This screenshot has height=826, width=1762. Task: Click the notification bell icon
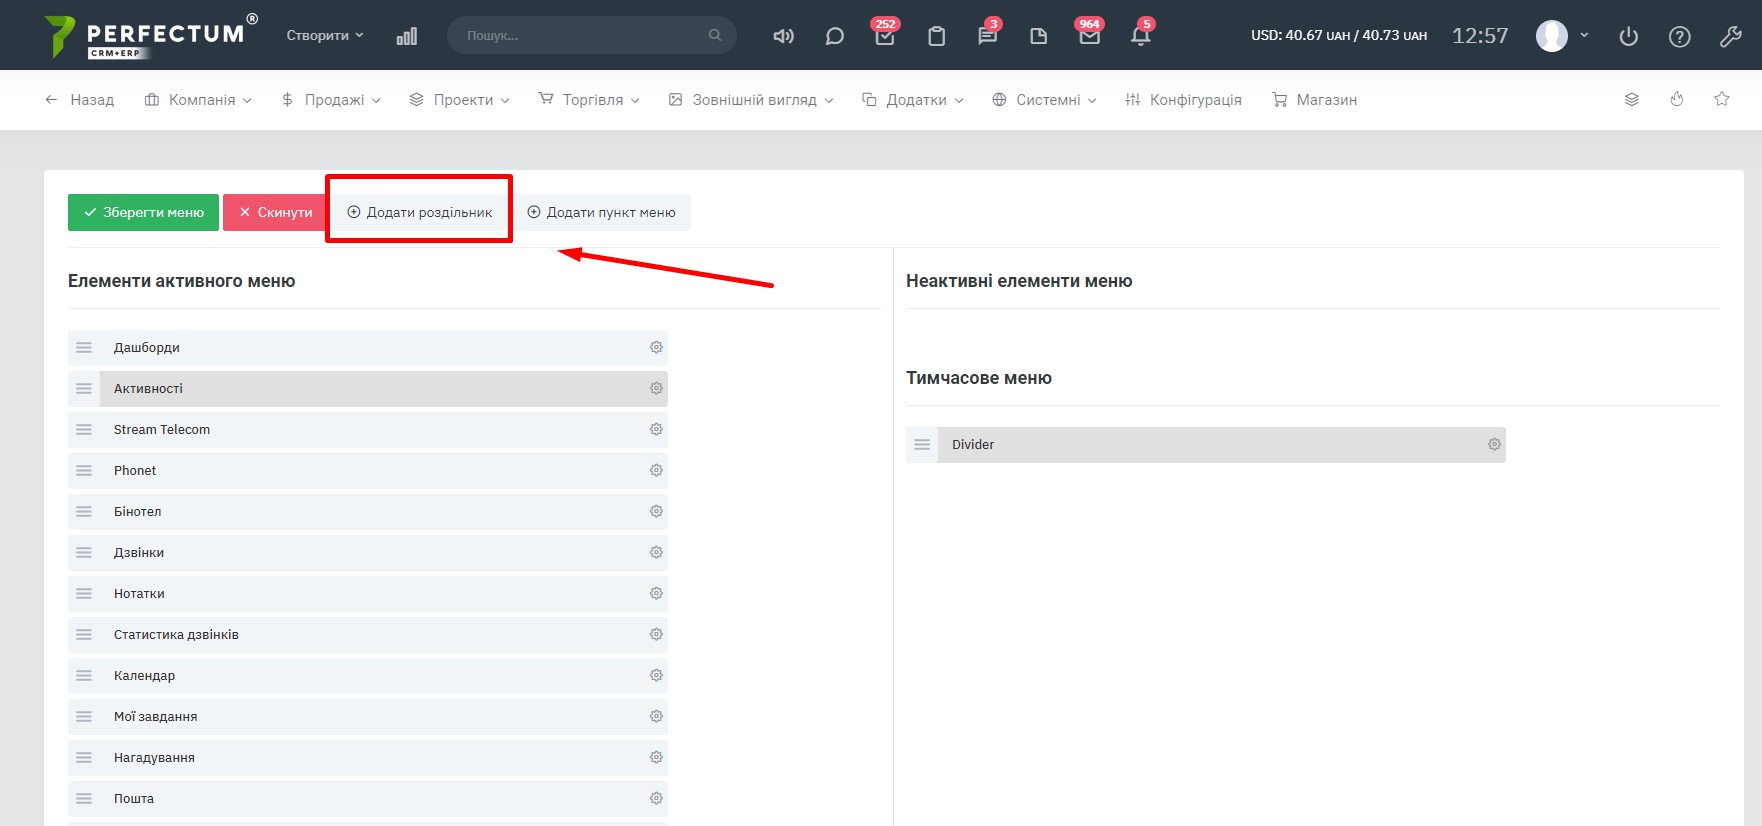pyautogui.click(x=1140, y=36)
